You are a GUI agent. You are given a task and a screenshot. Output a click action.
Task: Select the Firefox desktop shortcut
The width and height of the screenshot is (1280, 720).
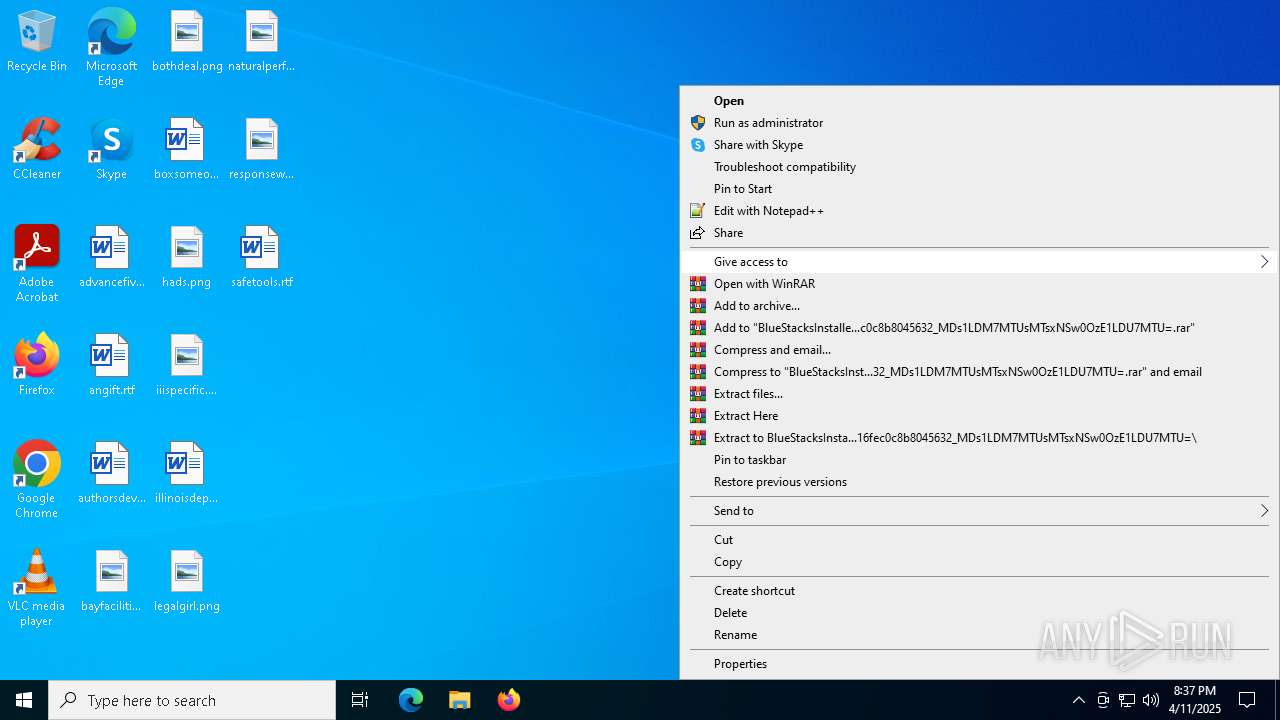point(37,366)
